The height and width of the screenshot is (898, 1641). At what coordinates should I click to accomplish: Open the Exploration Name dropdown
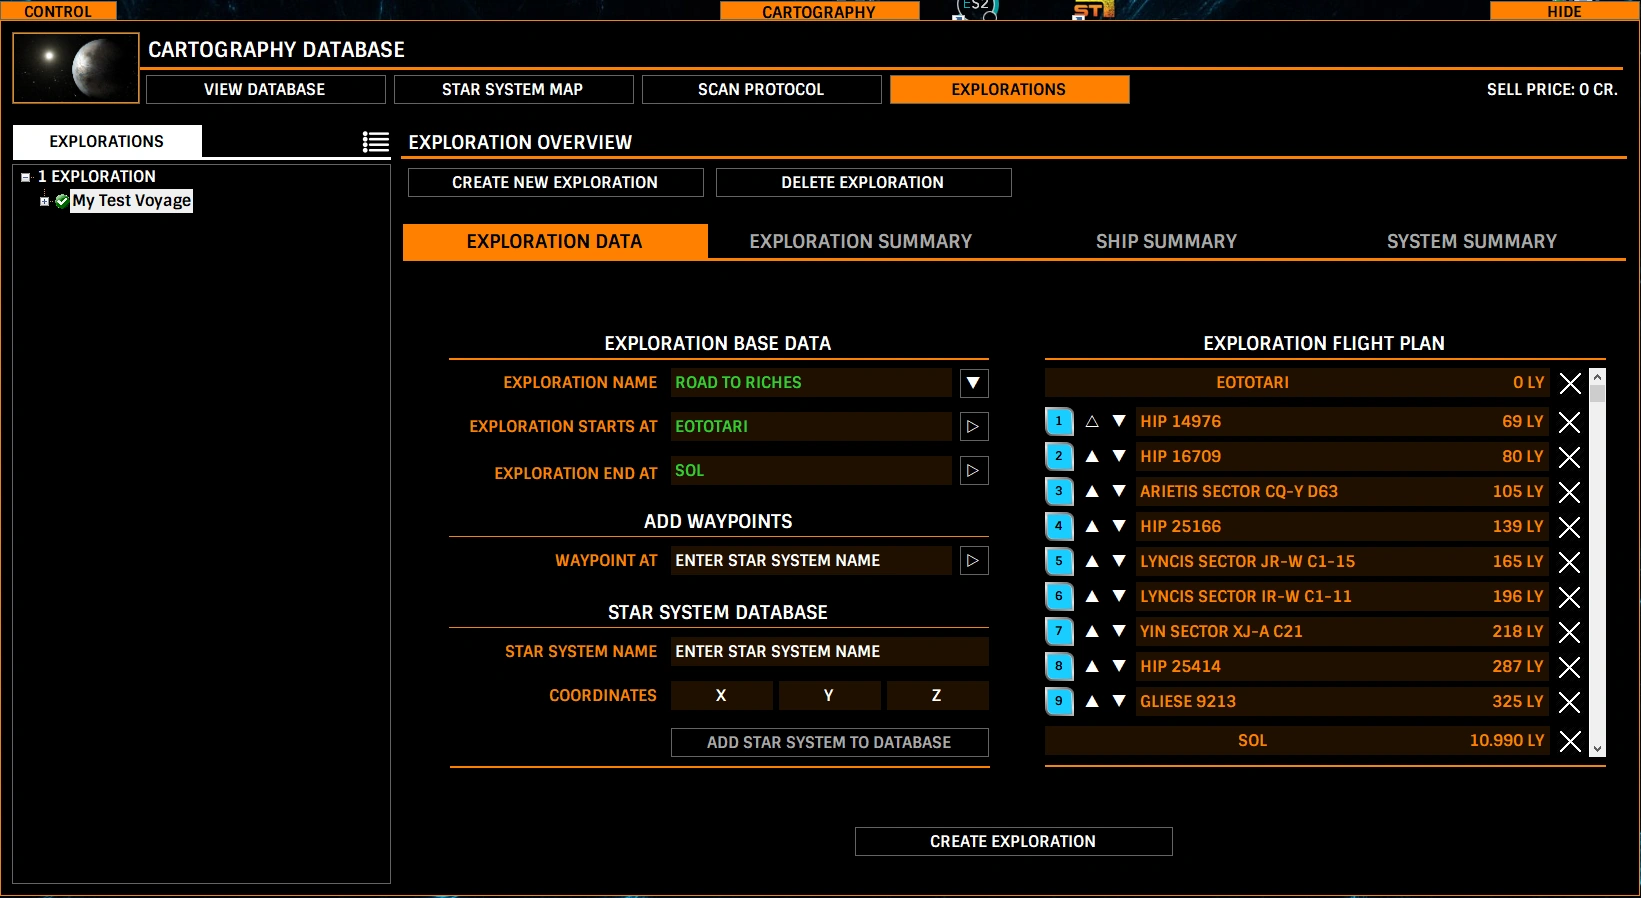tap(974, 383)
